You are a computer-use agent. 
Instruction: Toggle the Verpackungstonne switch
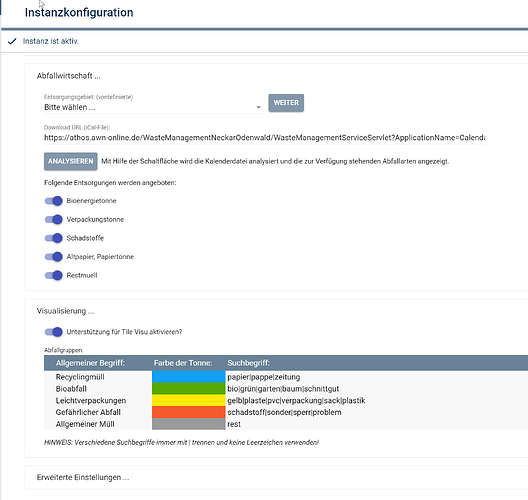coord(54,220)
